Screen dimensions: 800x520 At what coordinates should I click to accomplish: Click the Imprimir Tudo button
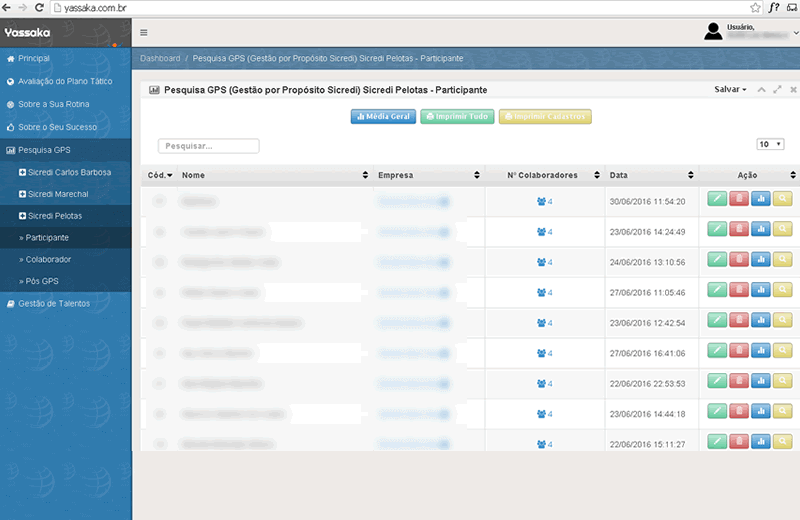(x=457, y=117)
